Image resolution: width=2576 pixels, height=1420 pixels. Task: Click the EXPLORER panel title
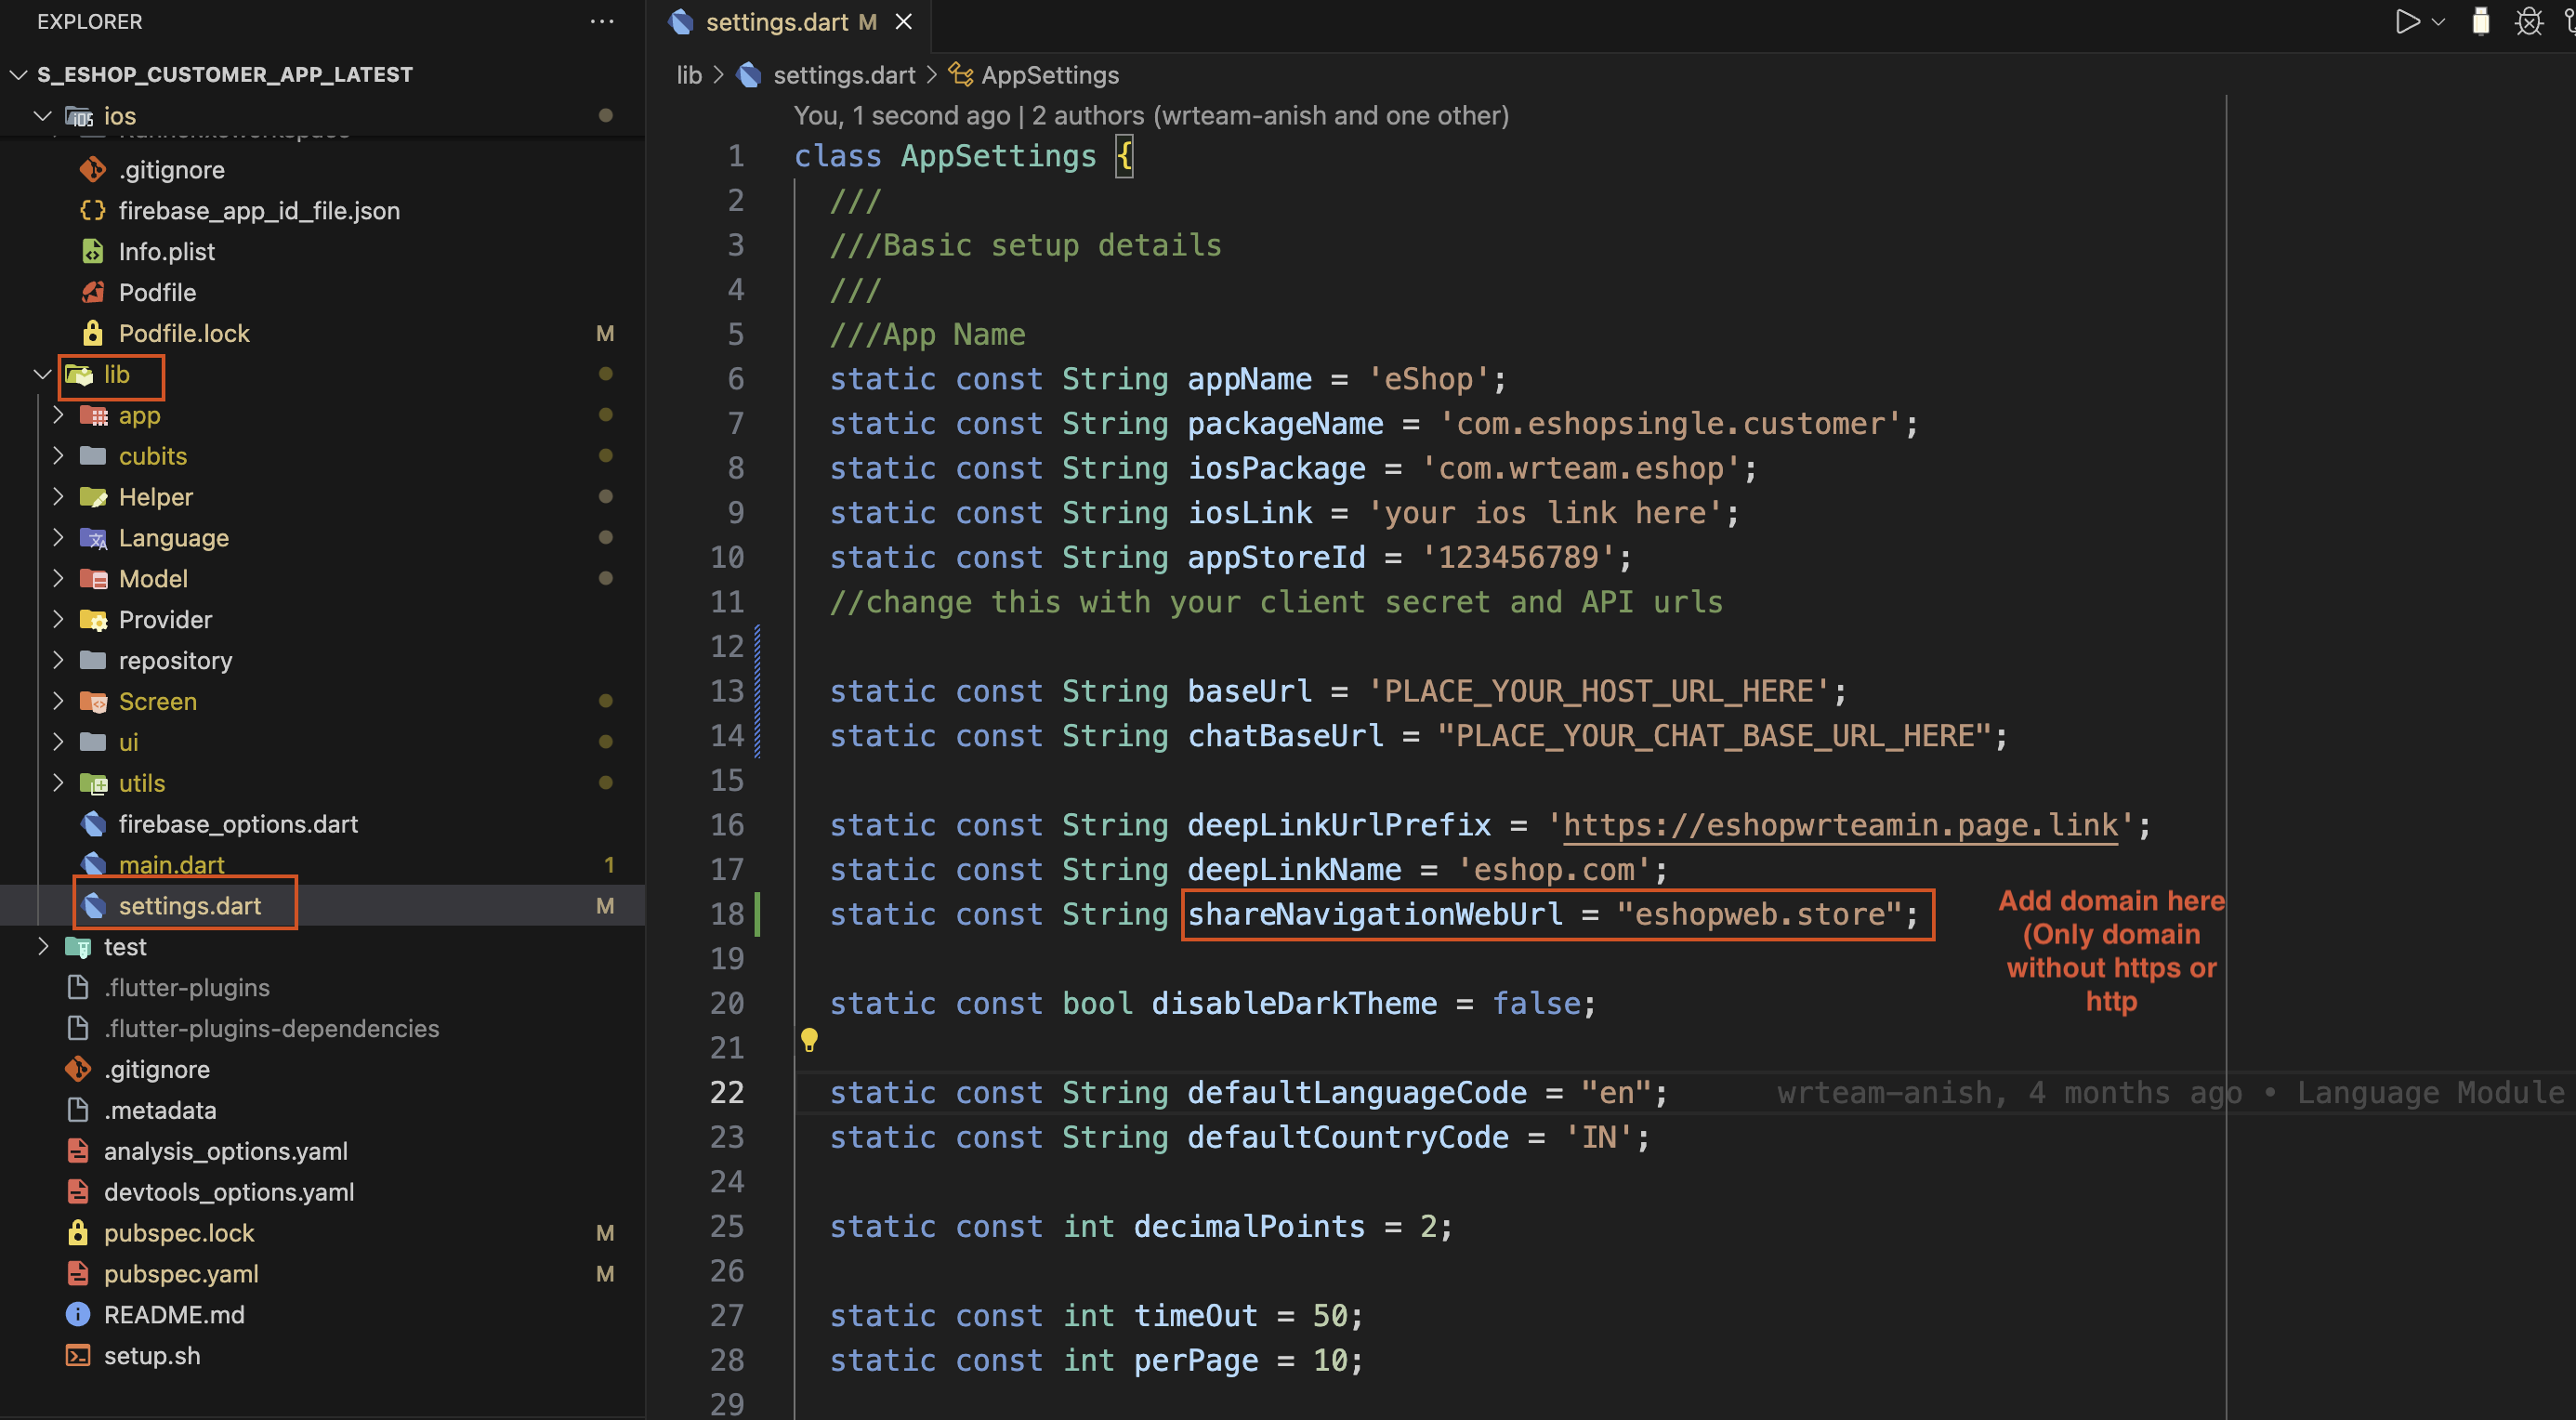click(x=90, y=21)
